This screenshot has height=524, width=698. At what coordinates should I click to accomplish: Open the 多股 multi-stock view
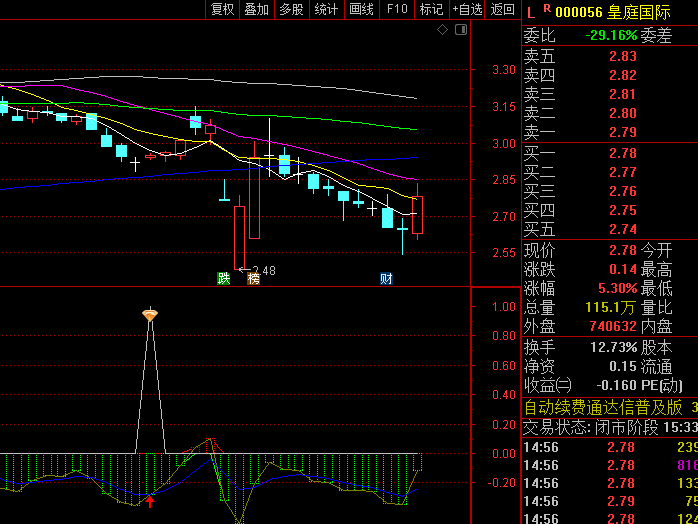tap(291, 9)
